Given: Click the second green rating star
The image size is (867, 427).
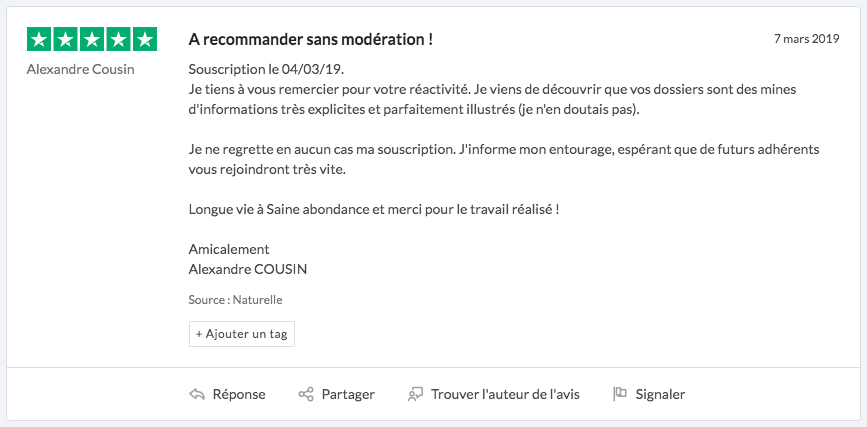Looking at the screenshot, I should (x=65, y=40).
